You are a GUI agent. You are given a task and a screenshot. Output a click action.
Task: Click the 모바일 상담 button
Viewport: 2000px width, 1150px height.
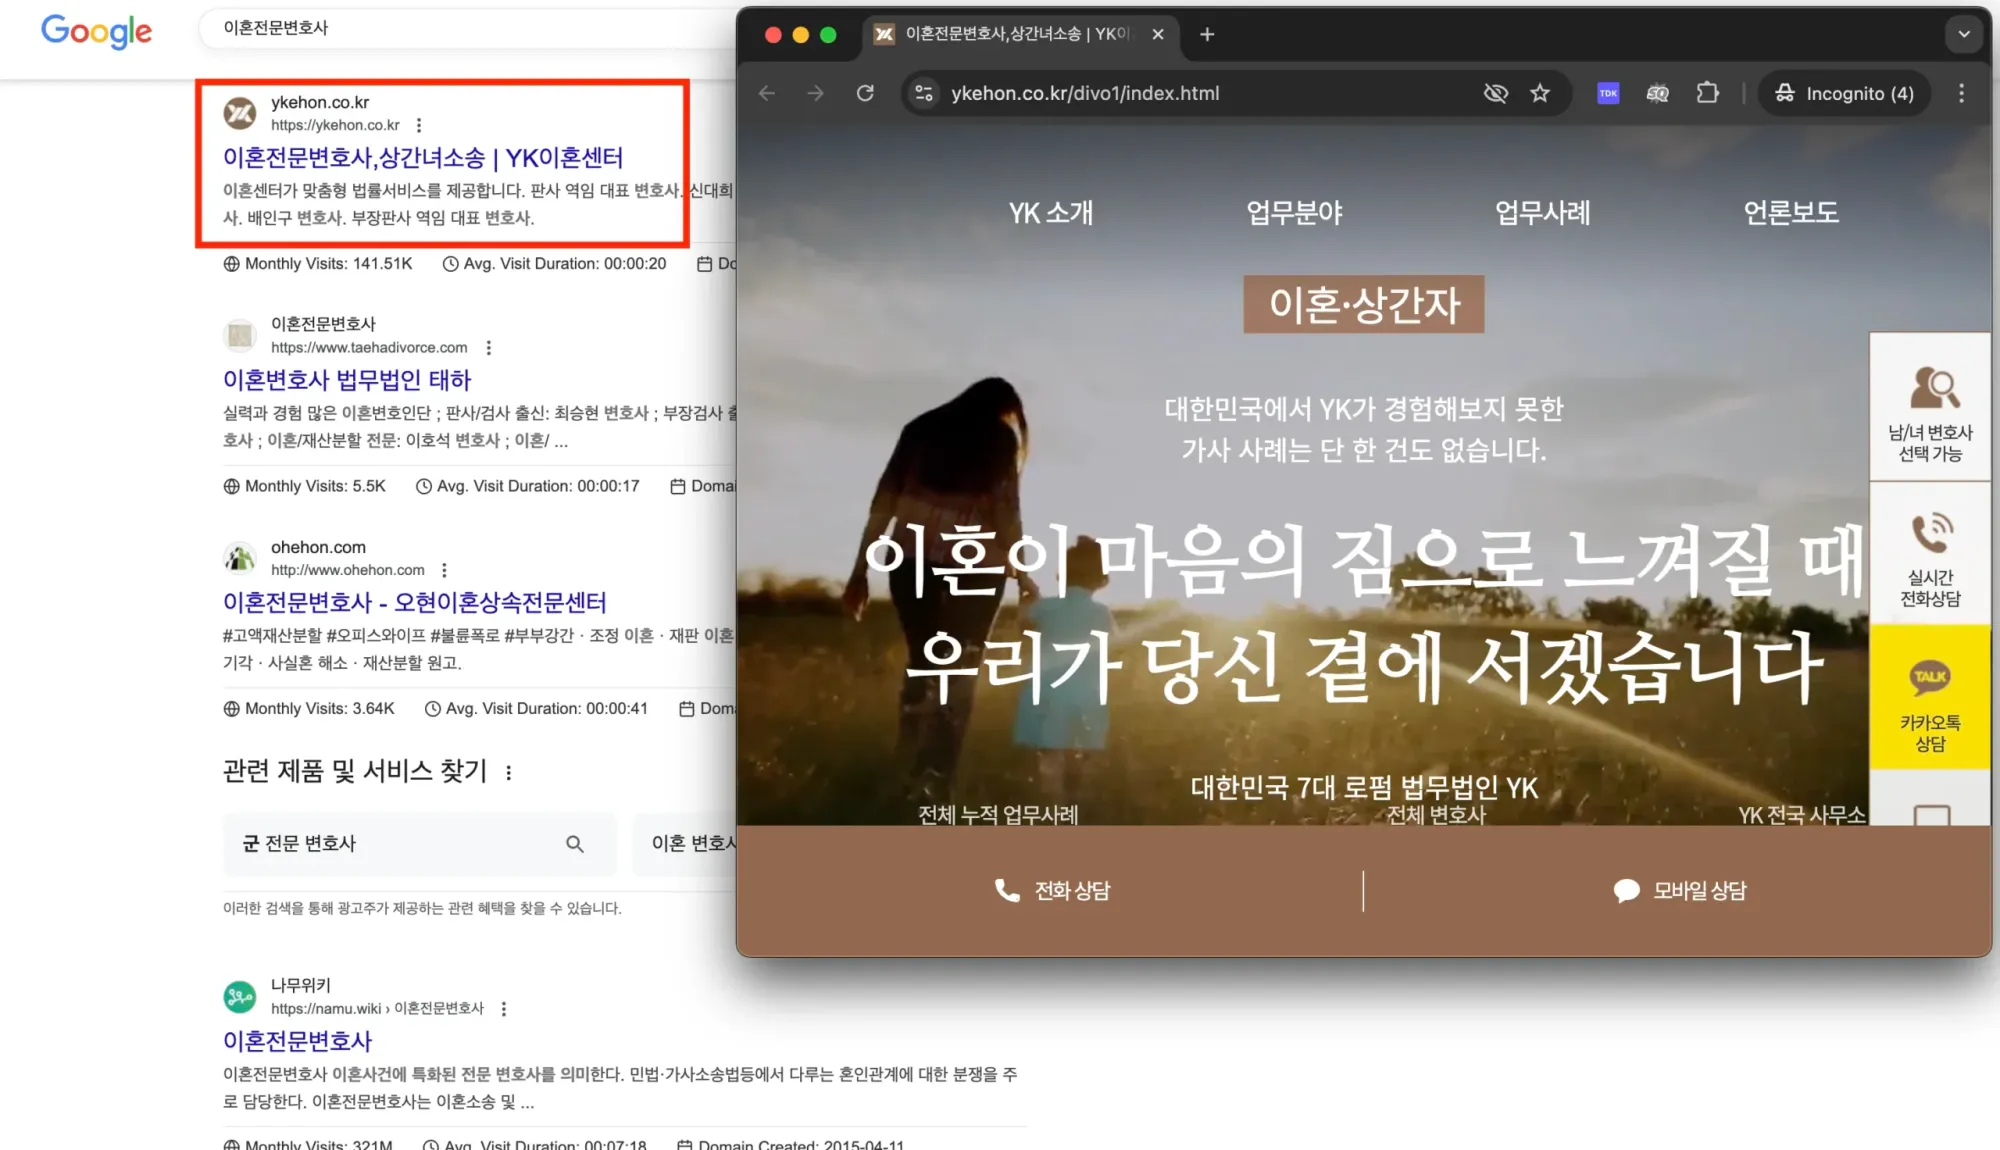click(x=1680, y=890)
